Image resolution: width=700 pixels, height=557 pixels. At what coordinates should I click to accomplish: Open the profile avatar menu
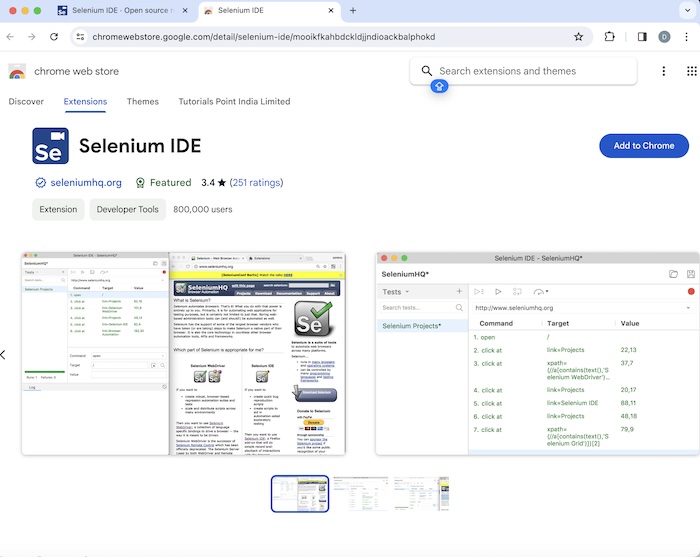[x=664, y=37]
